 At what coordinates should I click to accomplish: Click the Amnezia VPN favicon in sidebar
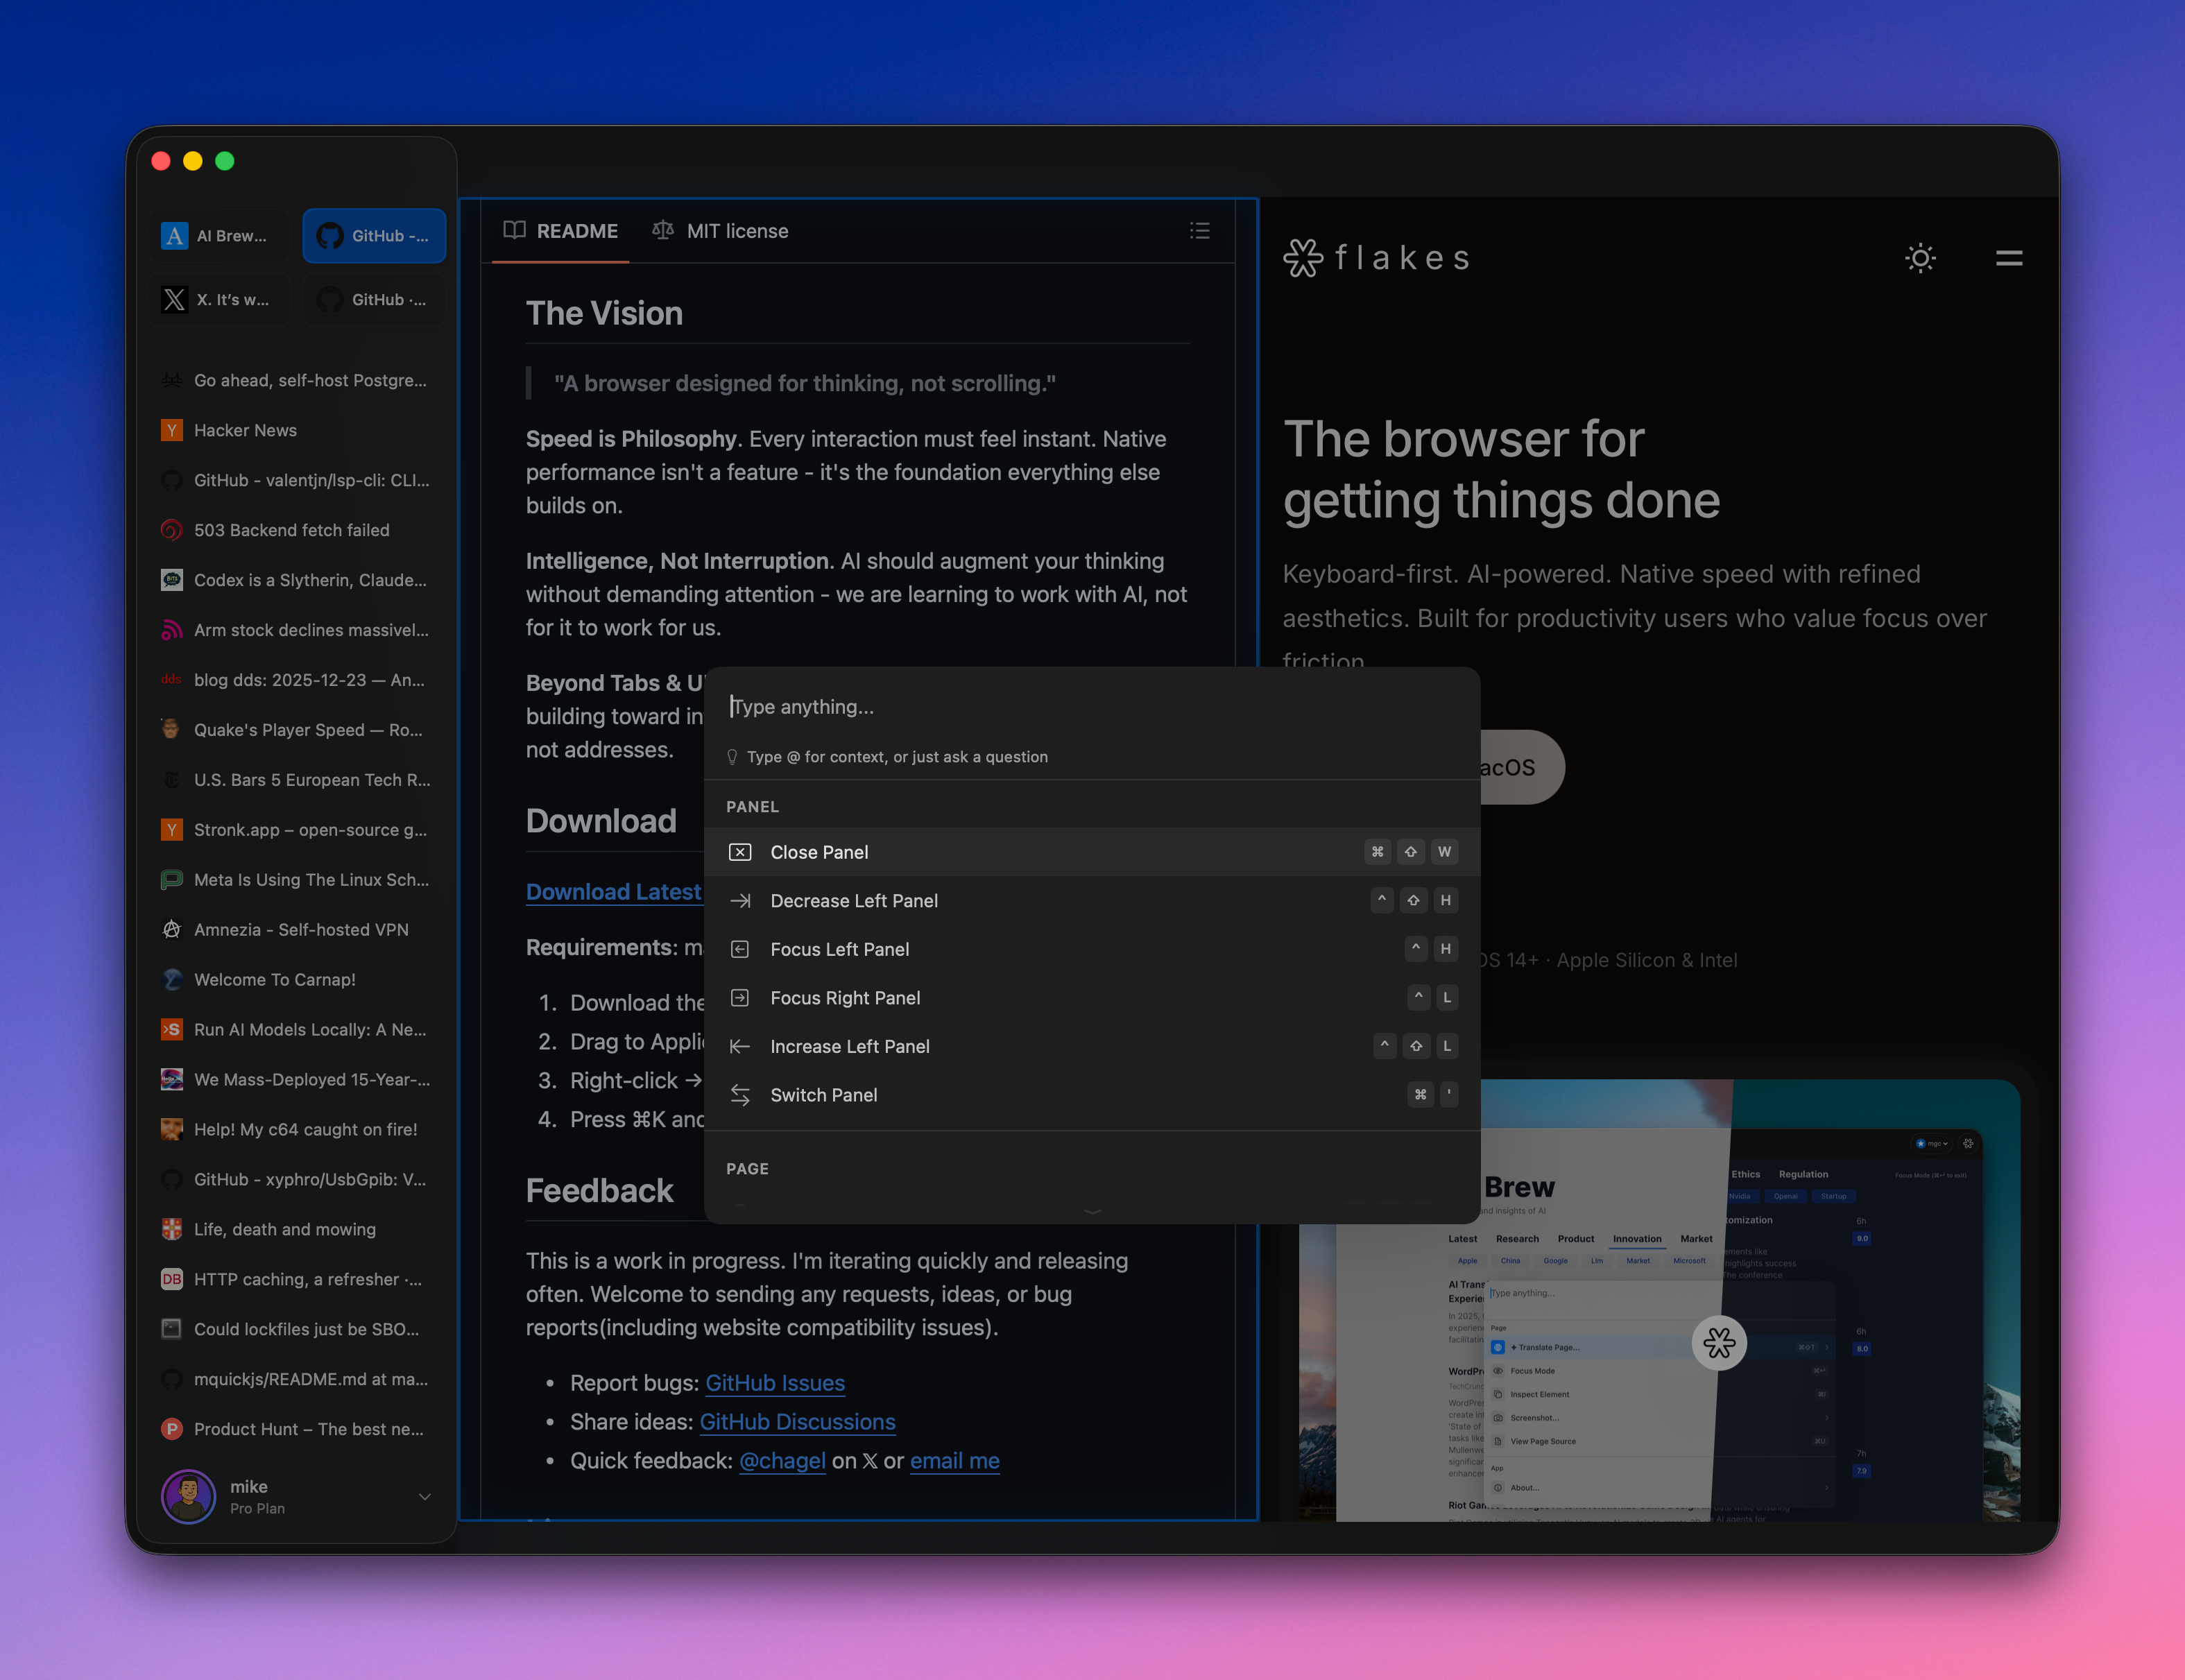point(171,929)
